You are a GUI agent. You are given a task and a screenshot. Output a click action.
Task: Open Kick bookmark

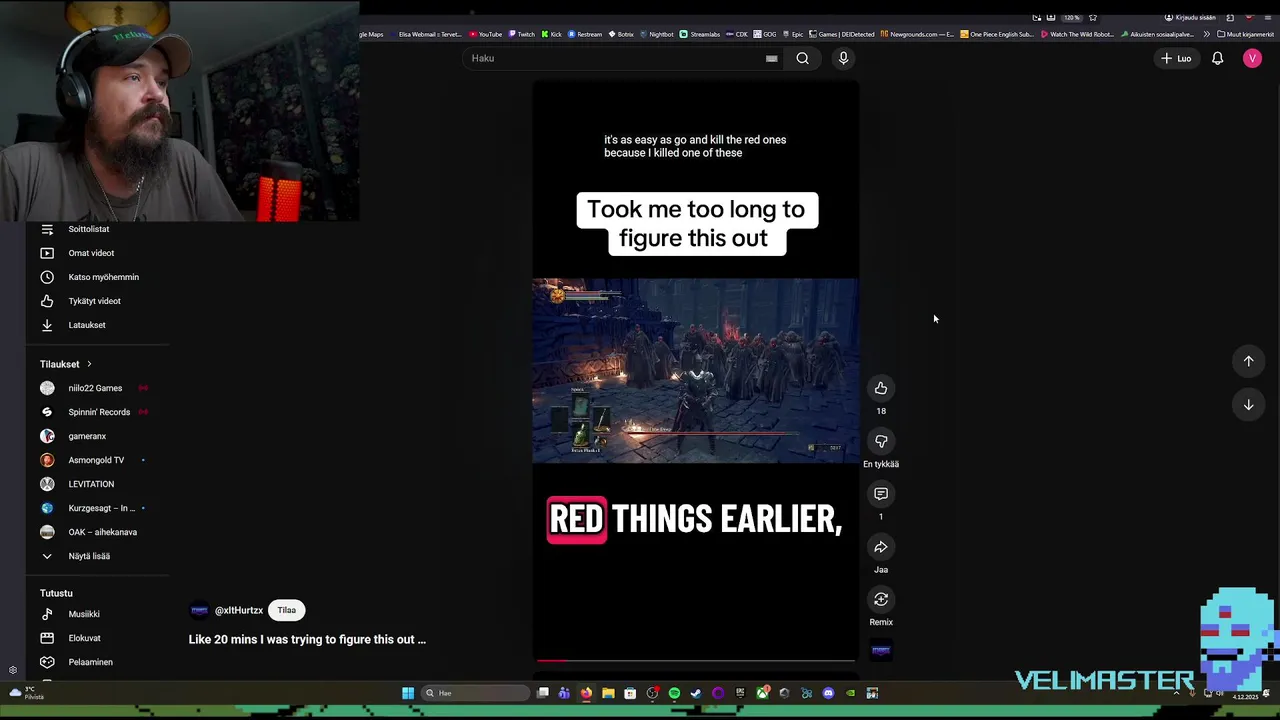[x=551, y=34]
